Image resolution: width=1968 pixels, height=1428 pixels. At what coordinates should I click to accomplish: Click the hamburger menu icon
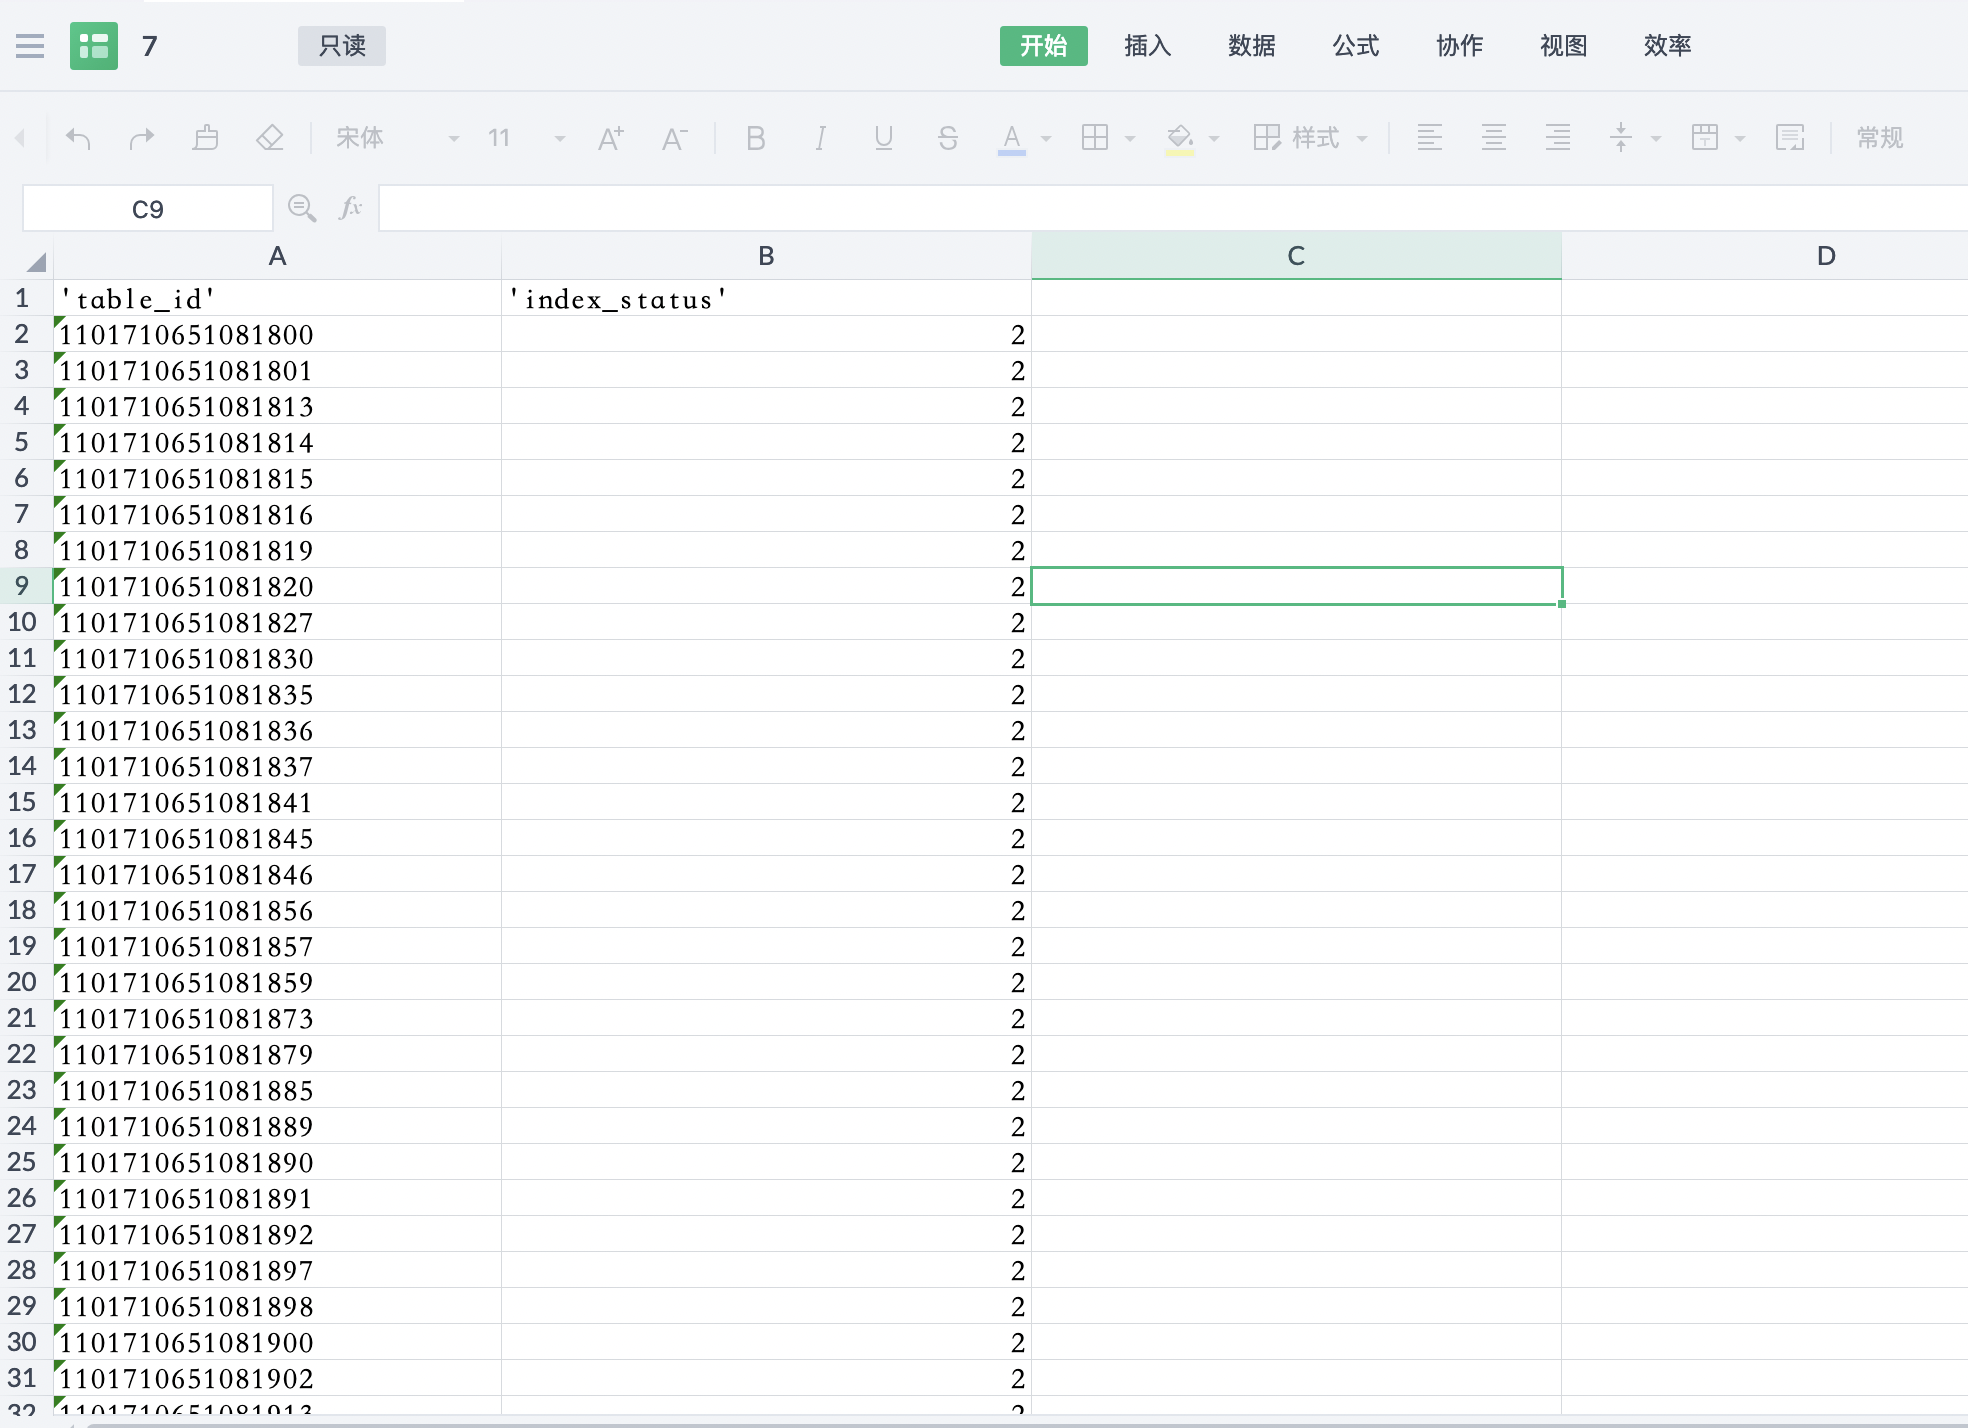pos(30,46)
